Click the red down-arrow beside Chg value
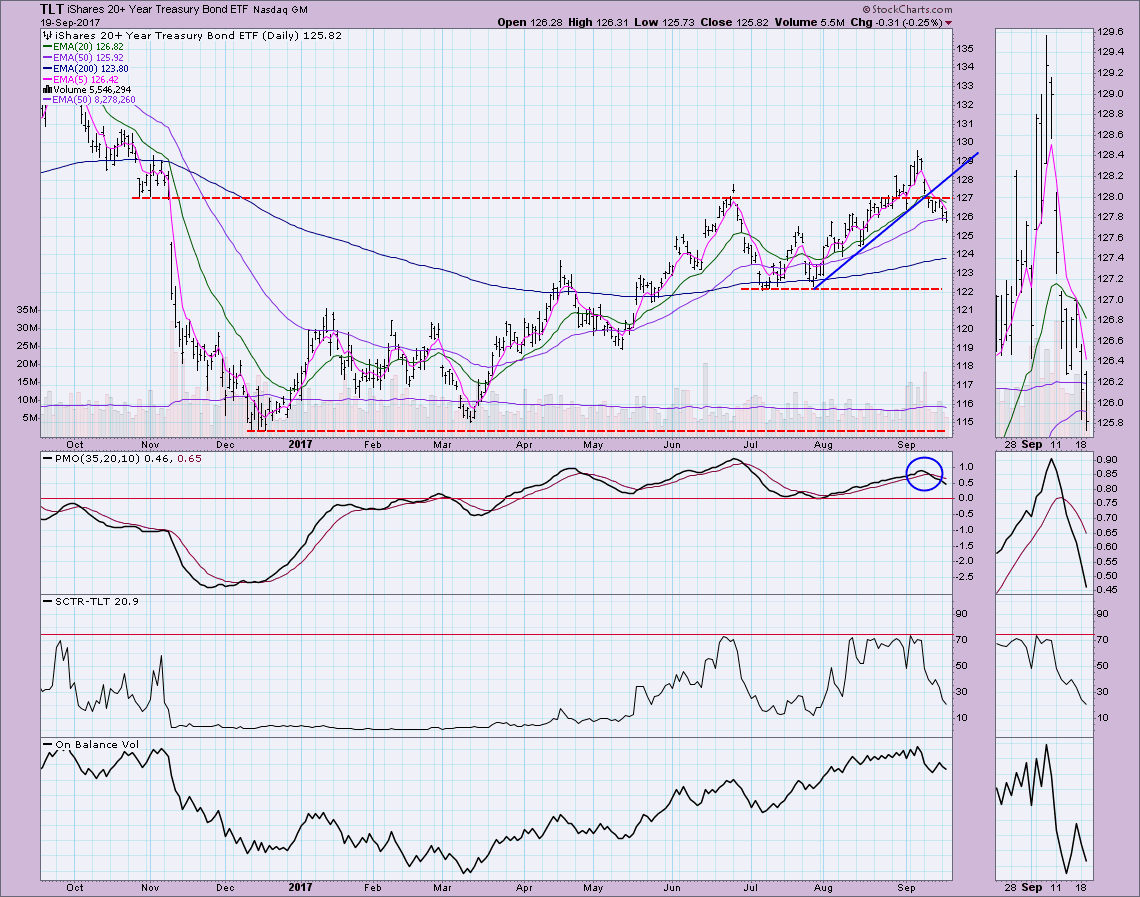Screen dimensions: 1140x897 pos(949,22)
